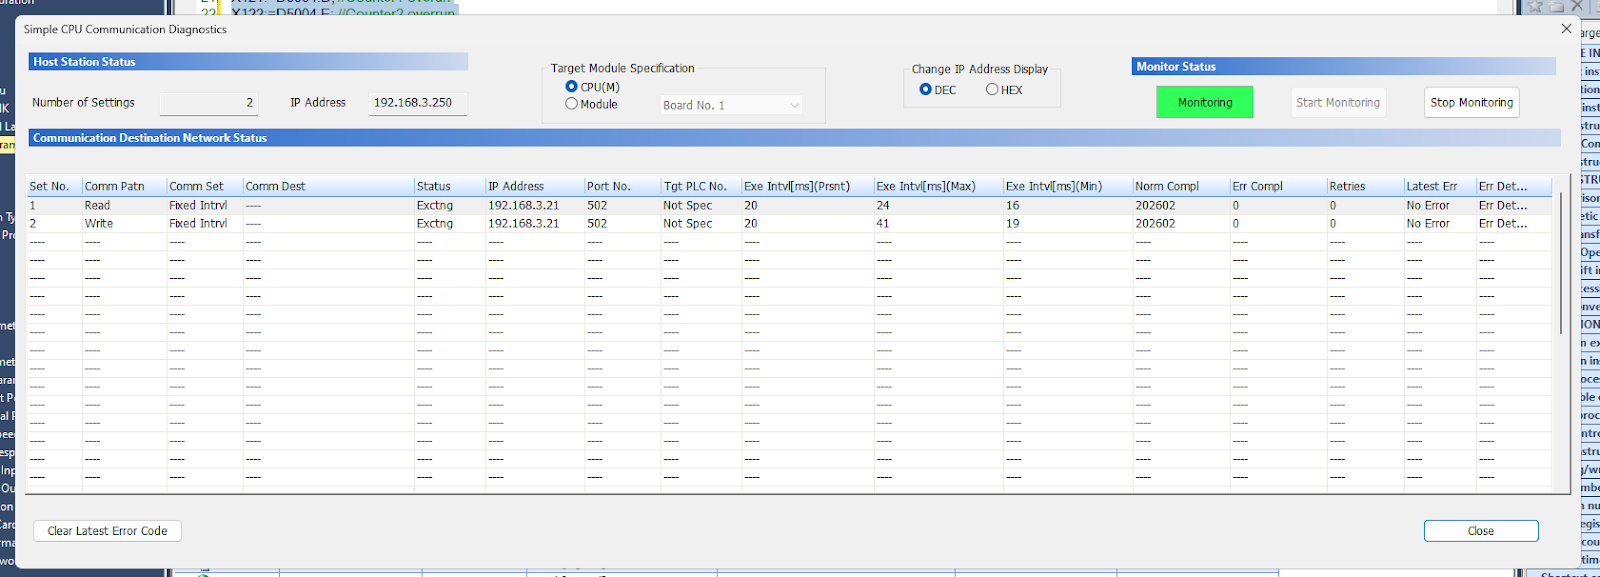Click Err Det... cell in Write row

coord(1503,223)
